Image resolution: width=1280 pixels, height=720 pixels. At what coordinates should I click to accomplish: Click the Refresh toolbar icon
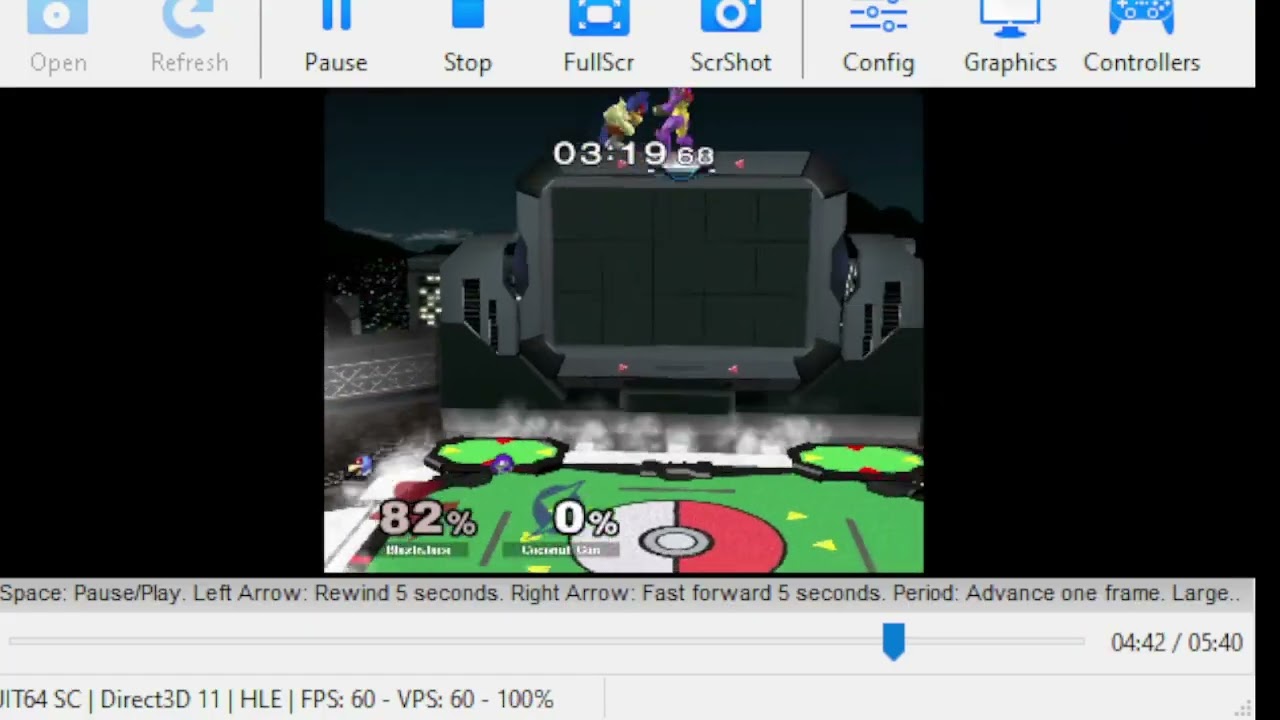[x=189, y=38]
